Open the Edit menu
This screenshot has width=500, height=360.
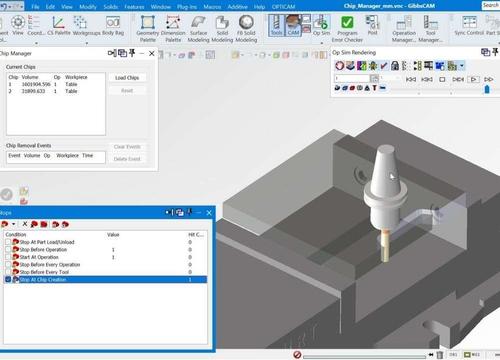50,7
